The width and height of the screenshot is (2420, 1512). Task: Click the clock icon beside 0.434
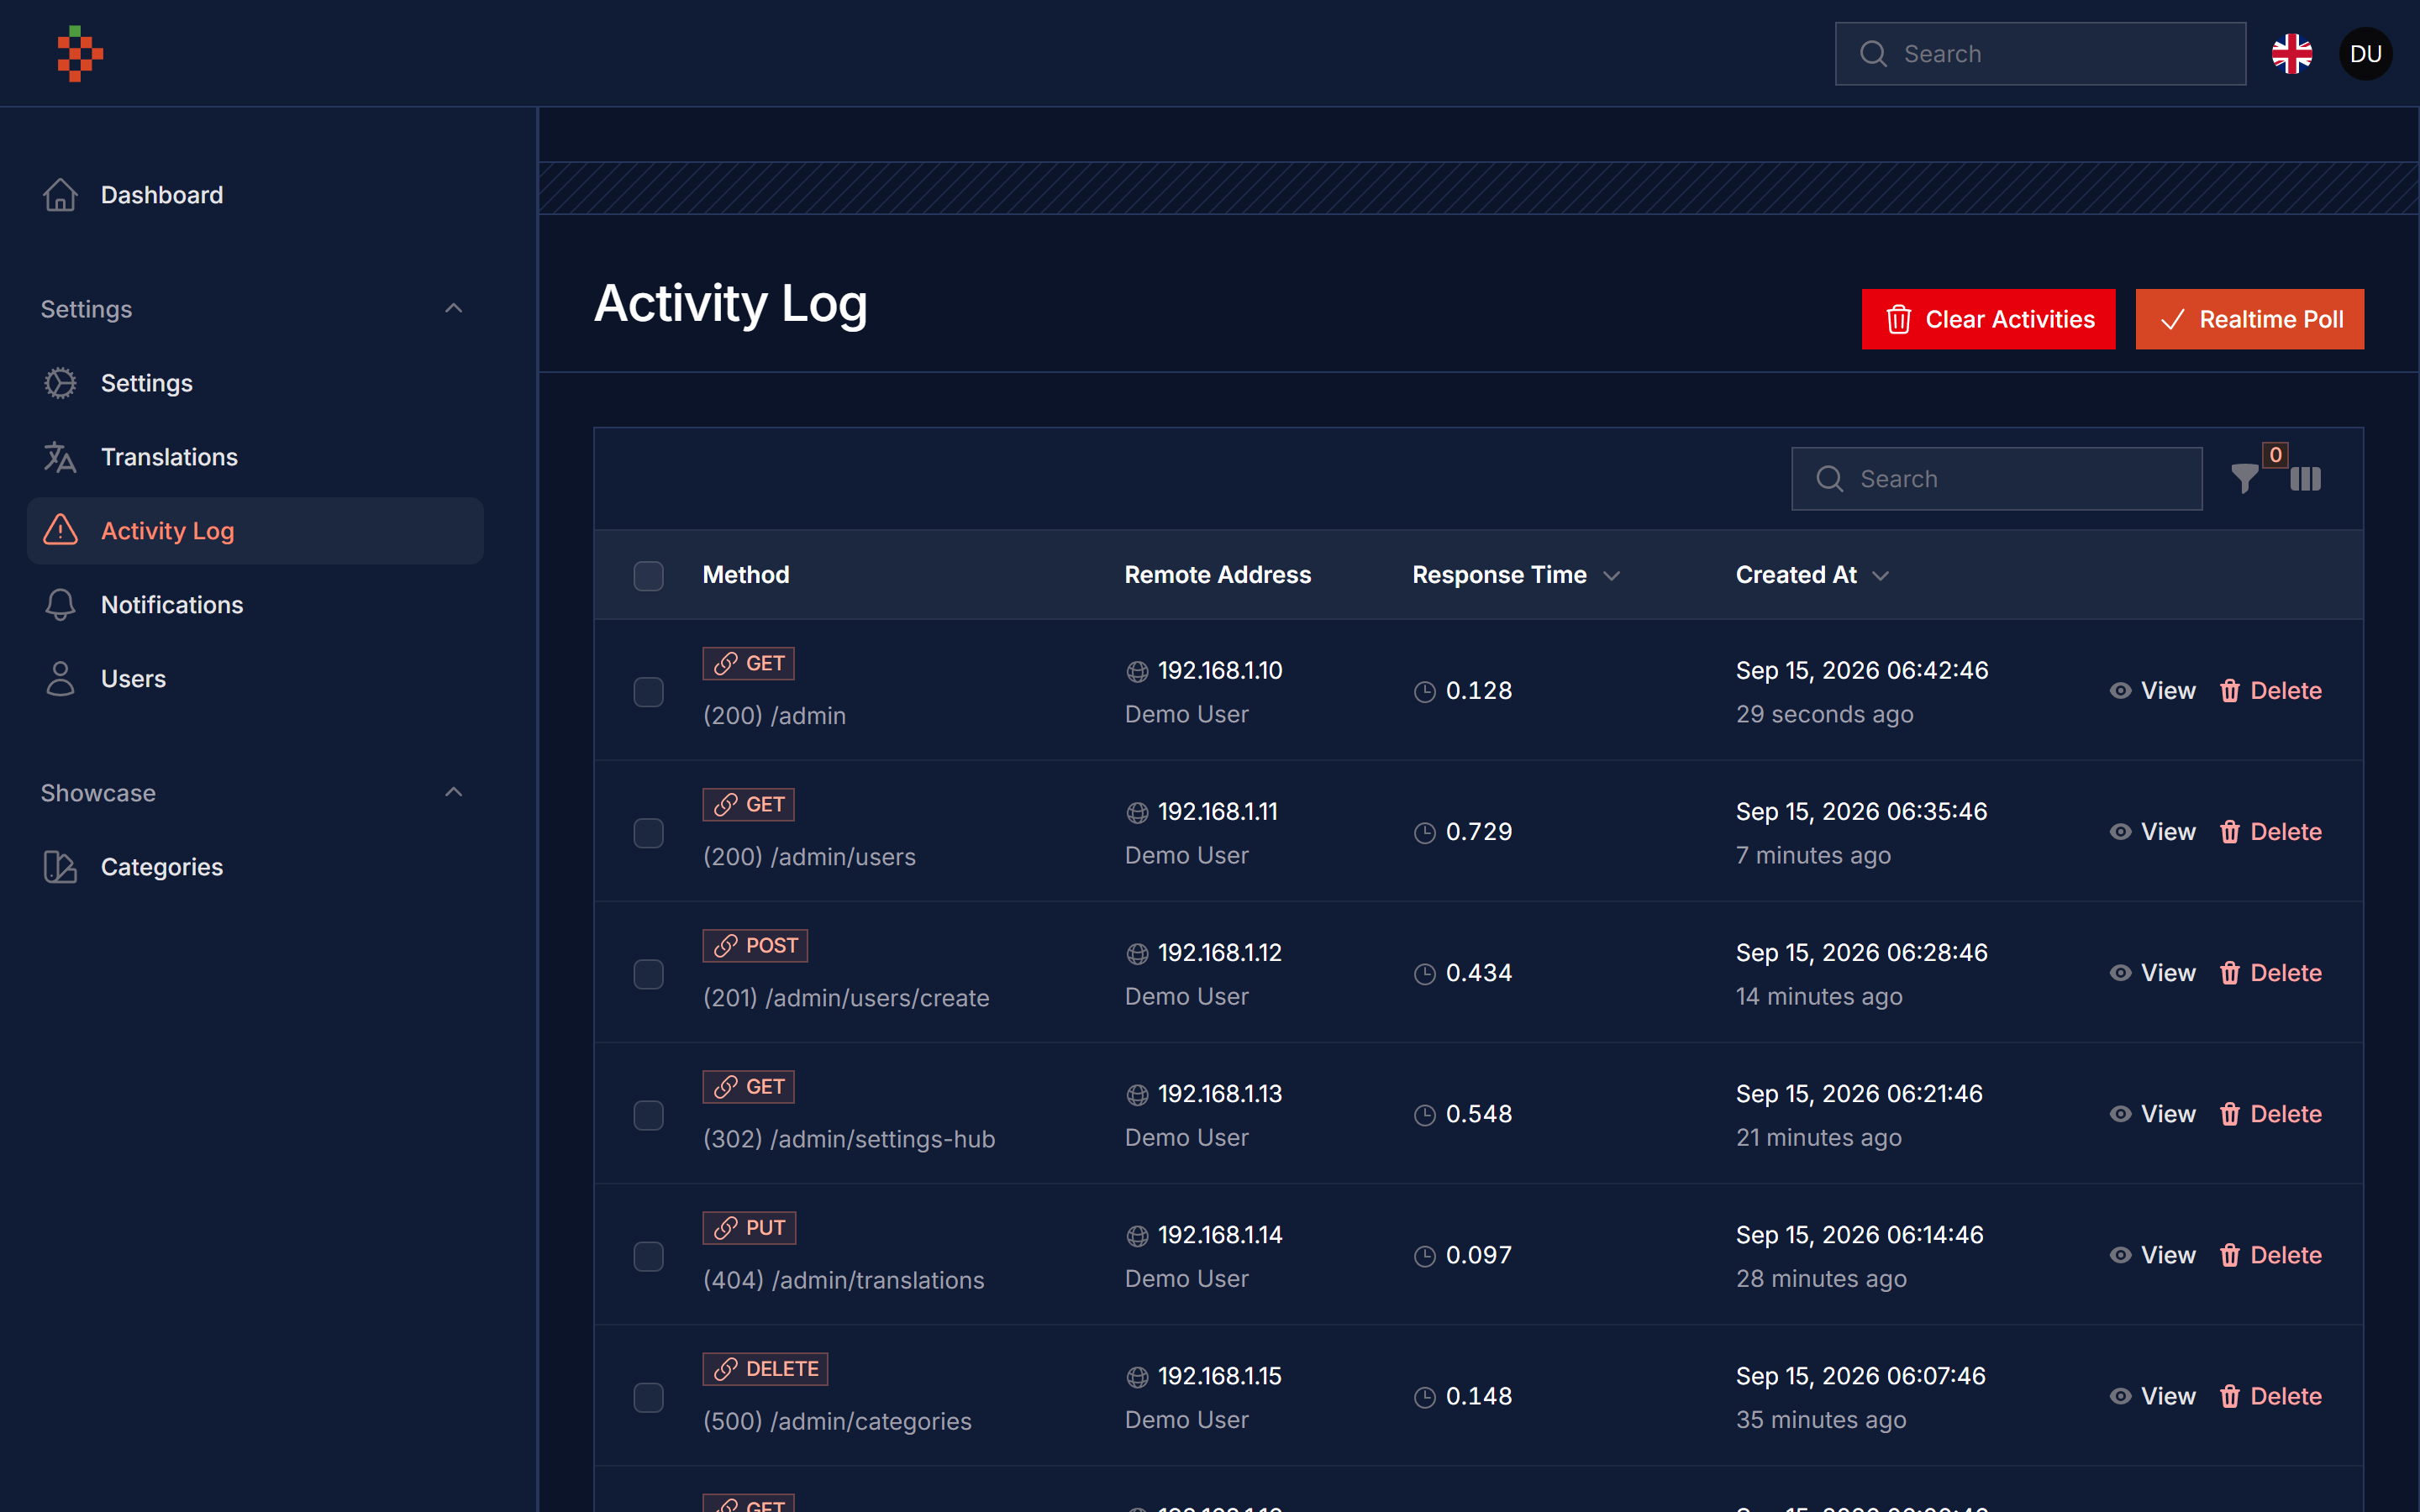[x=1425, y=974]
